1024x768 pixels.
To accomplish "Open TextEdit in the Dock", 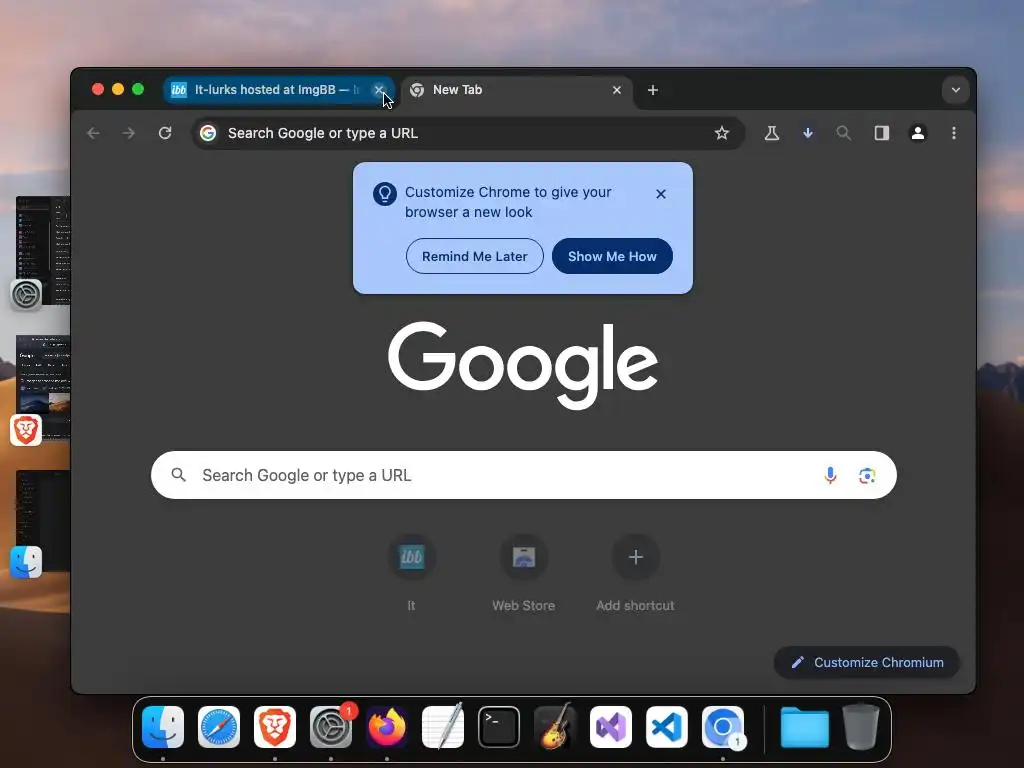I will point(443,727).
